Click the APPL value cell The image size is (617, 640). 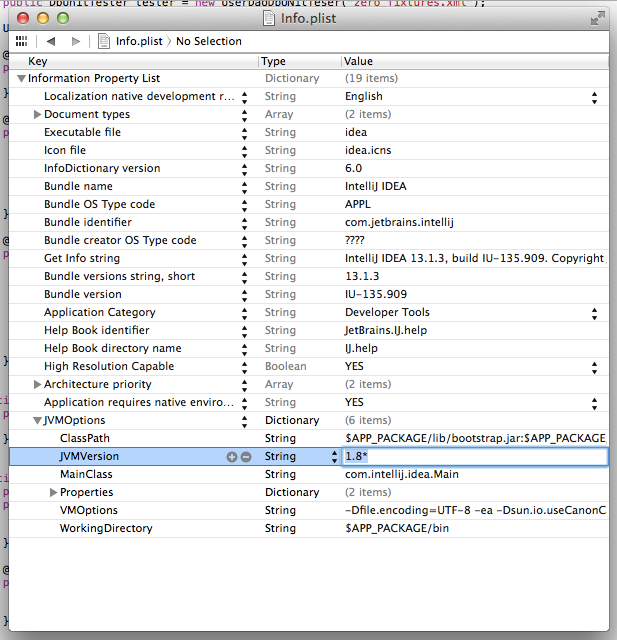click(x=357, y=204)
